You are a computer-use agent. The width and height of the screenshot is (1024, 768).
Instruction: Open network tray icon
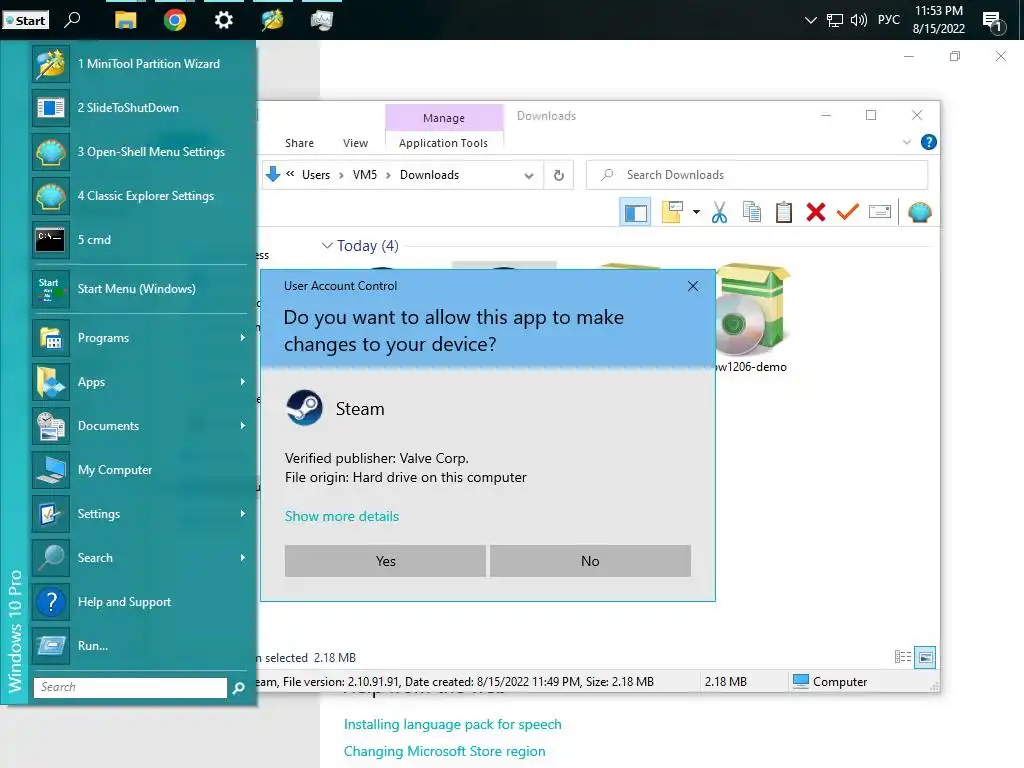click(x=835, y=20)
